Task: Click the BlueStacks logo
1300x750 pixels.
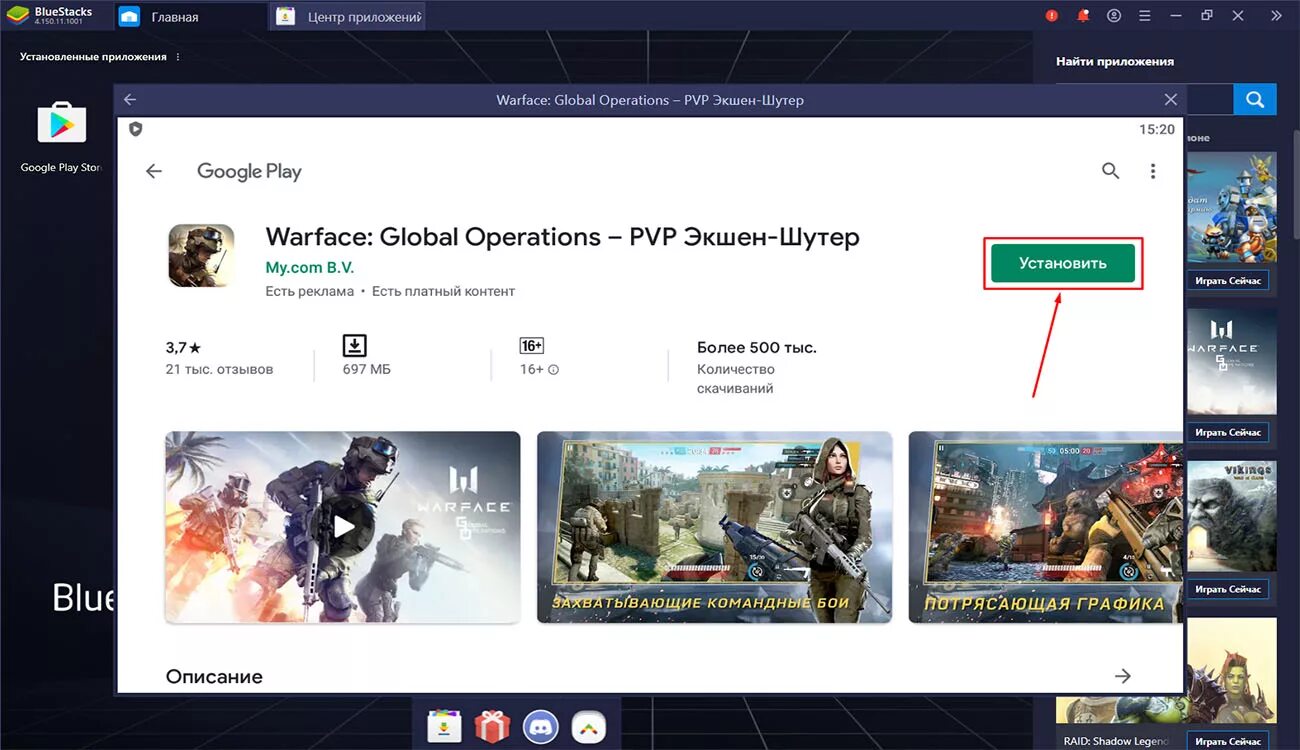Action: (x=18, y=16)
